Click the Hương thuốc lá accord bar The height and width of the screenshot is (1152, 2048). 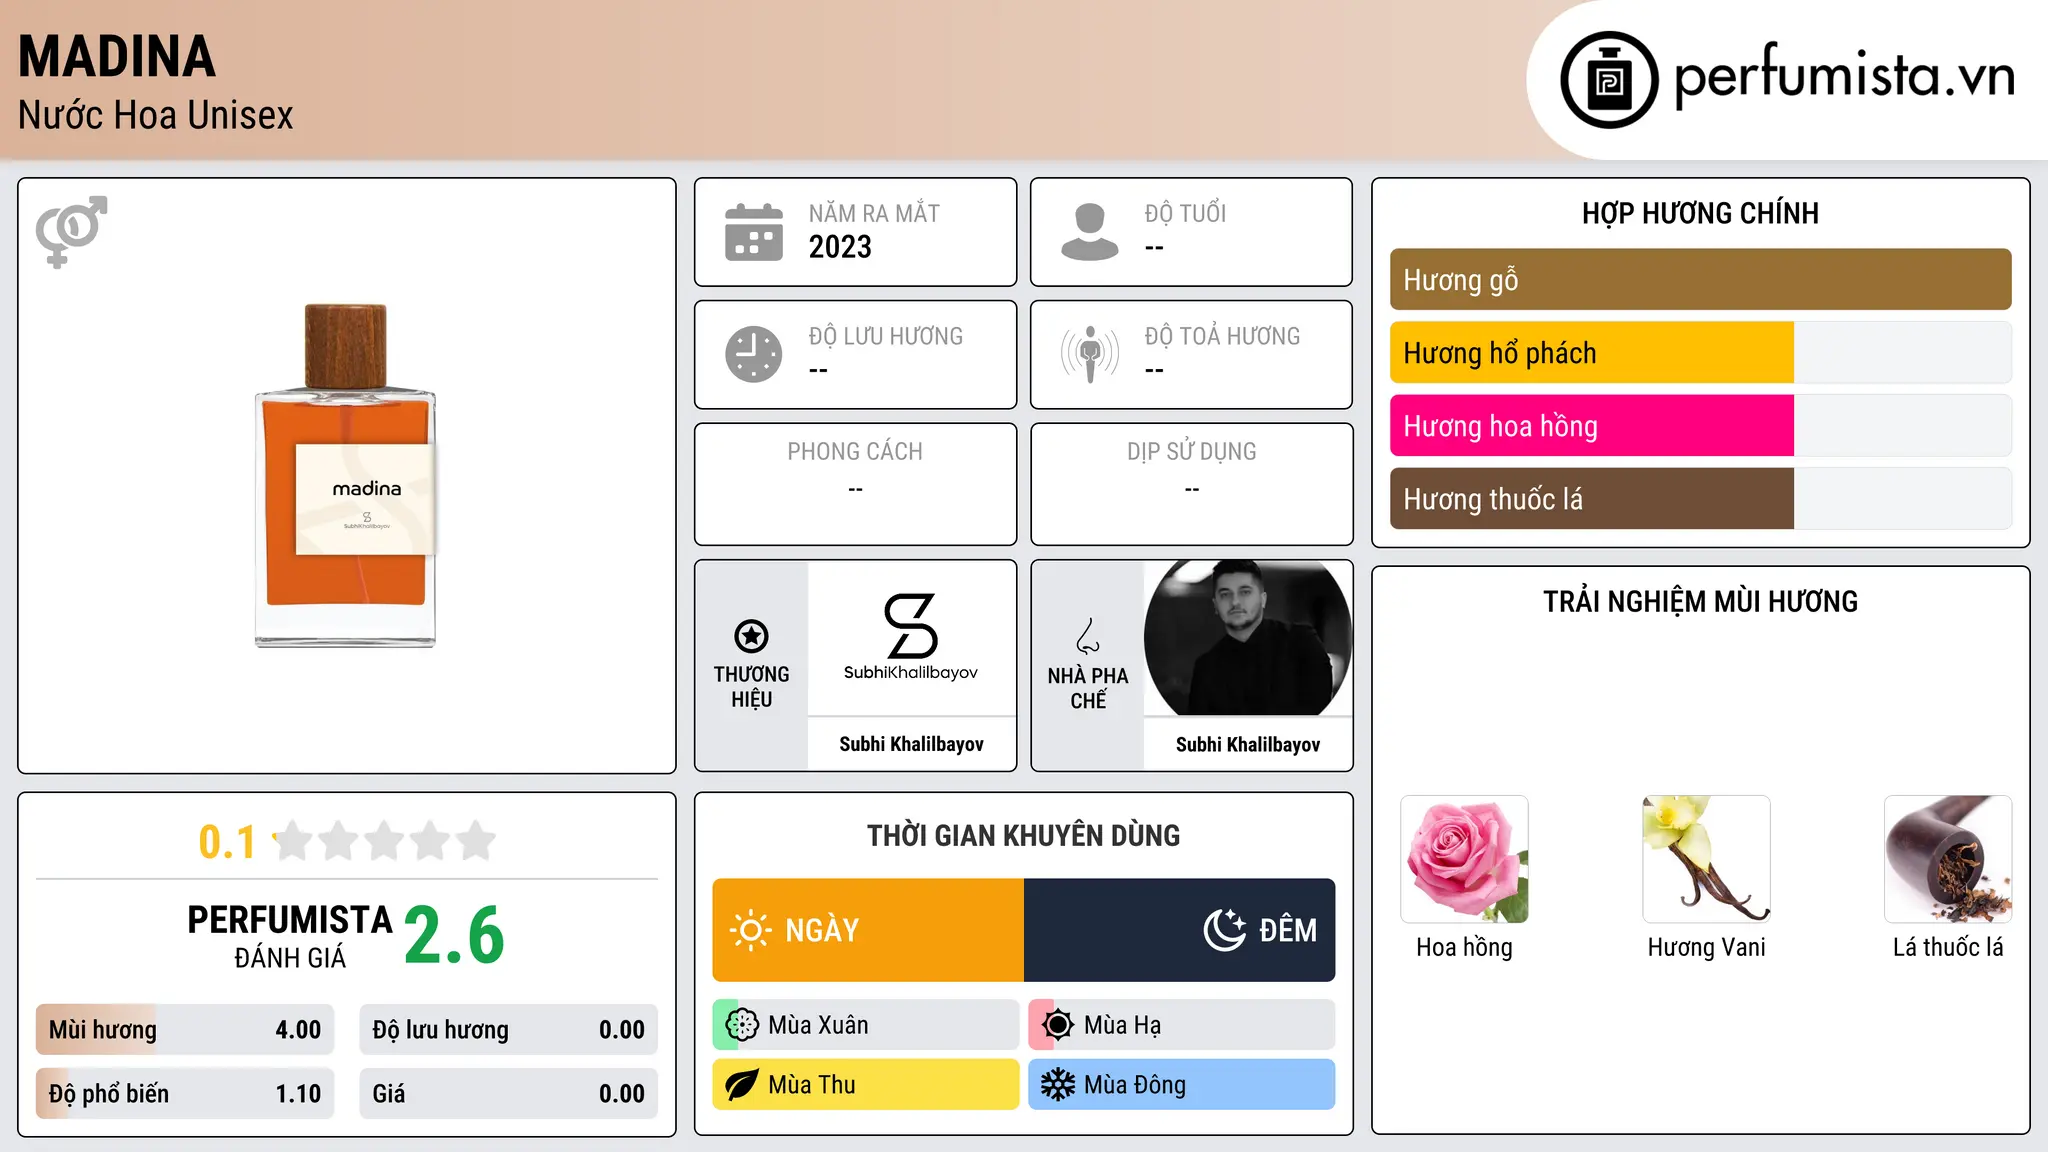[1700, 499]
